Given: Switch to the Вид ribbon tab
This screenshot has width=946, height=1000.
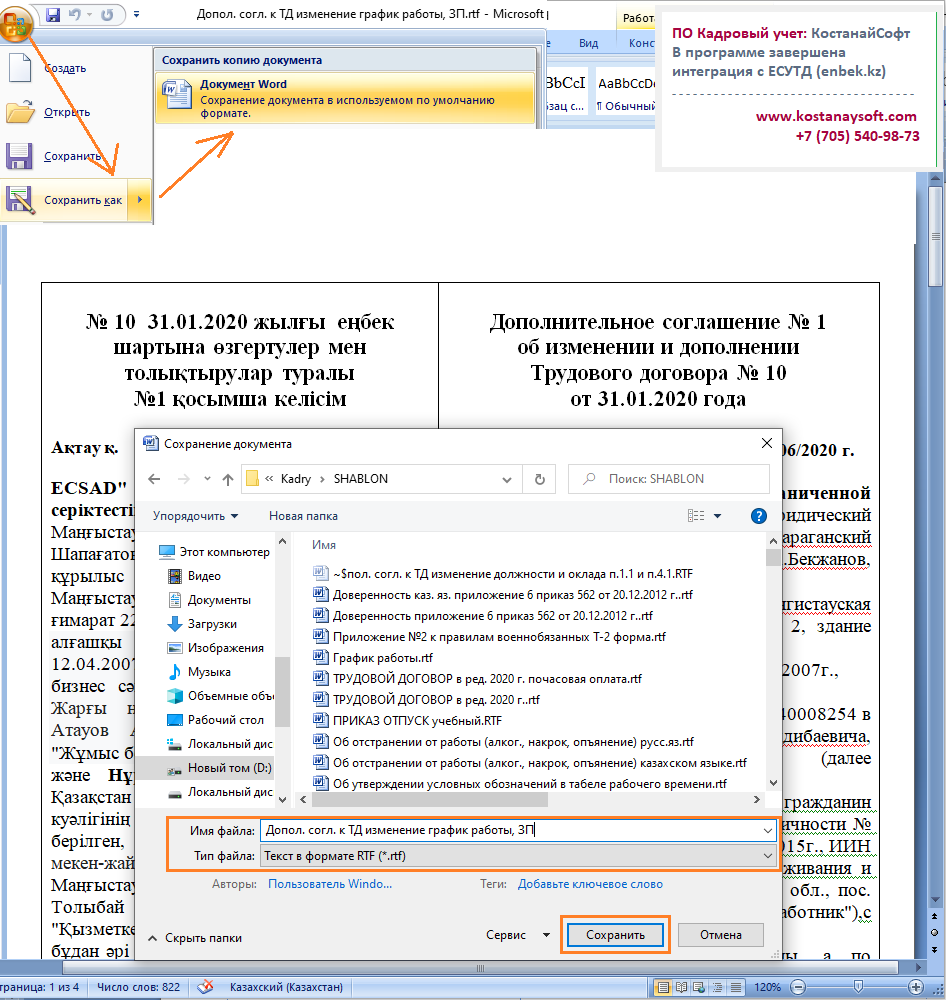Looking at the screenshot, I should [588, 43].
